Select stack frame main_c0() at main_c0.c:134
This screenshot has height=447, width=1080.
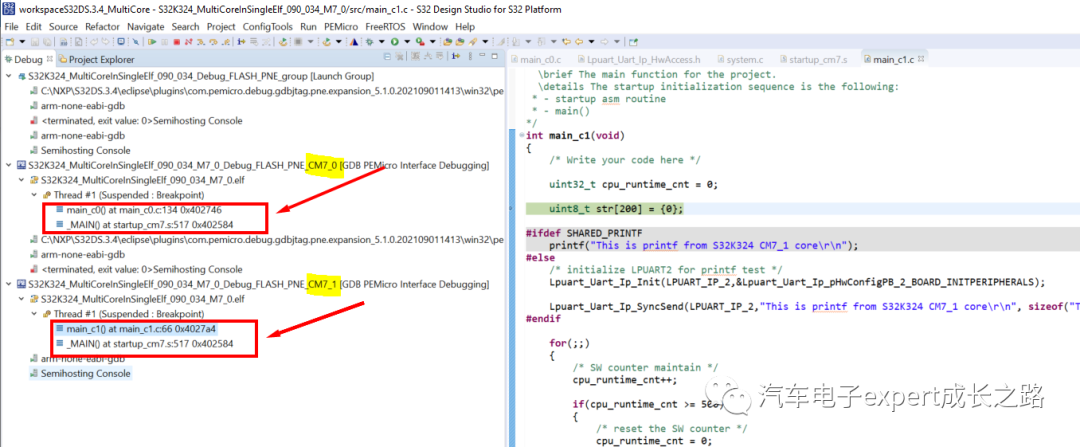(138, 210)
